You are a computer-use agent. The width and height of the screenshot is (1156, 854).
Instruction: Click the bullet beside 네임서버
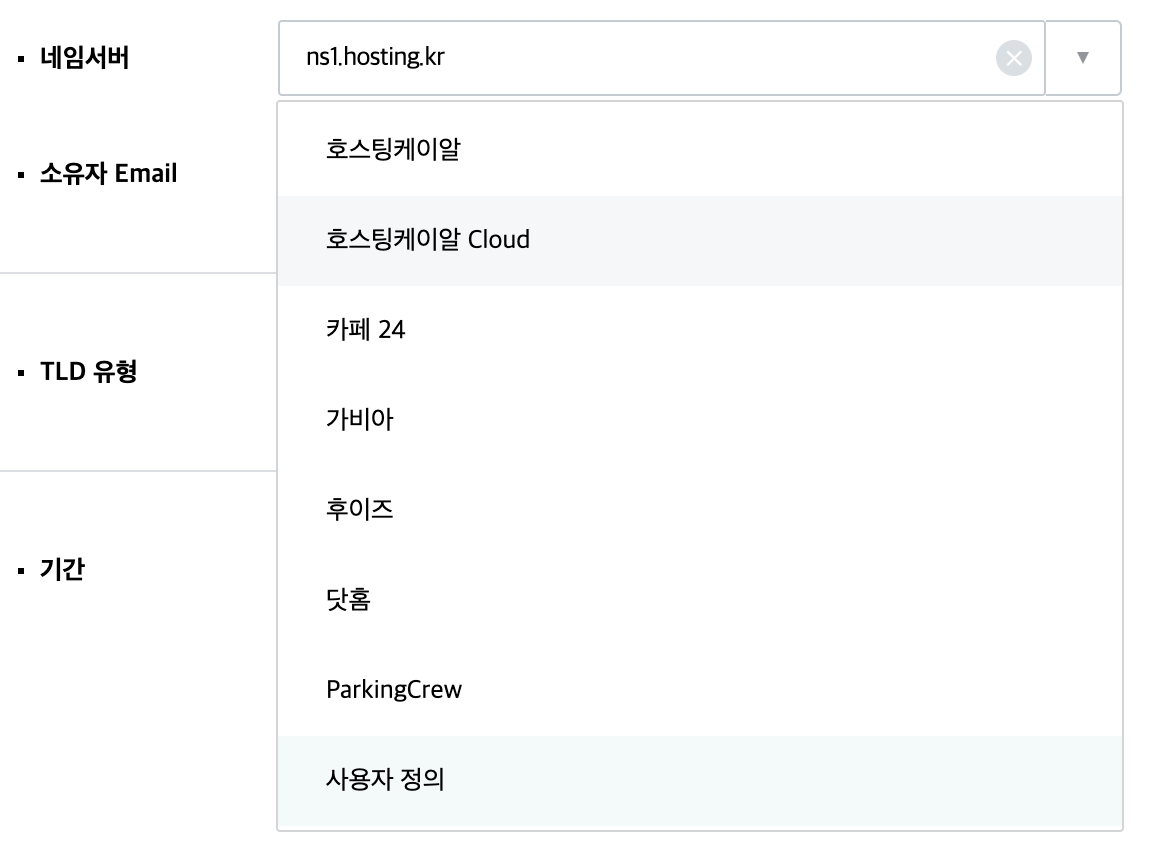pos(21,58)
